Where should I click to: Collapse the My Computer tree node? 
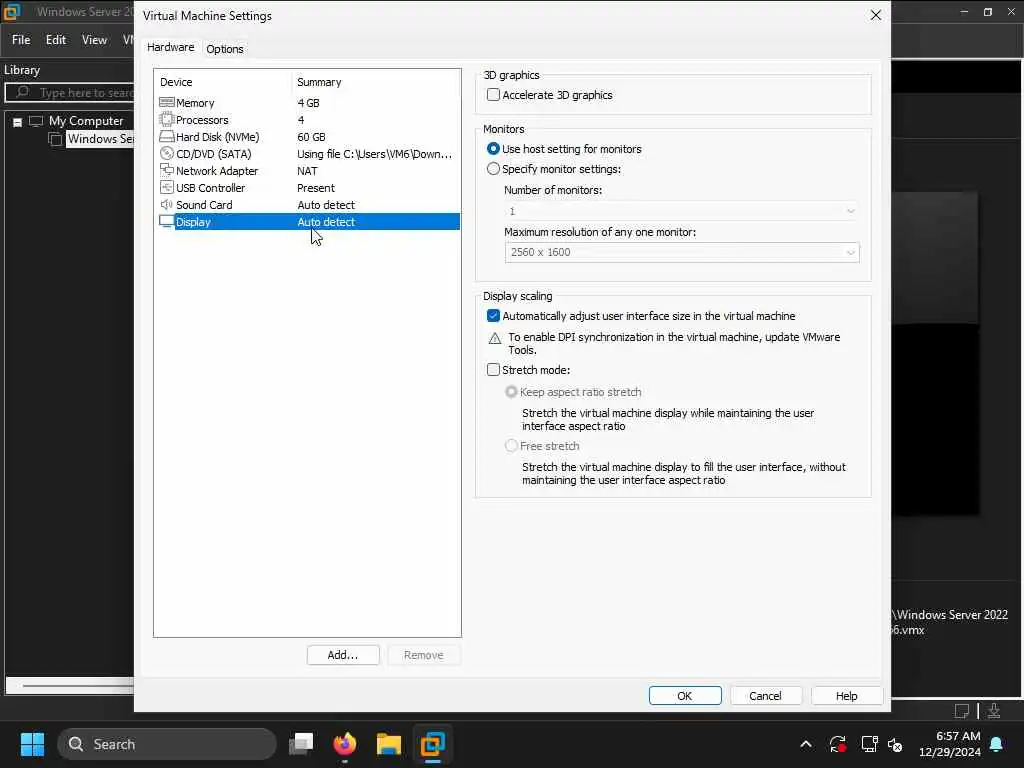click(x=18, y=121)
